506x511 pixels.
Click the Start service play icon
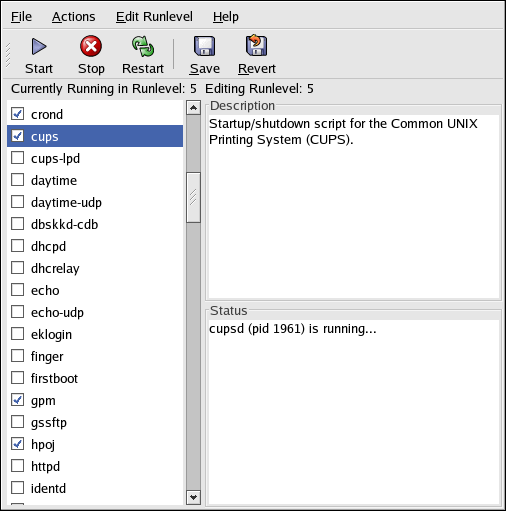39,46
